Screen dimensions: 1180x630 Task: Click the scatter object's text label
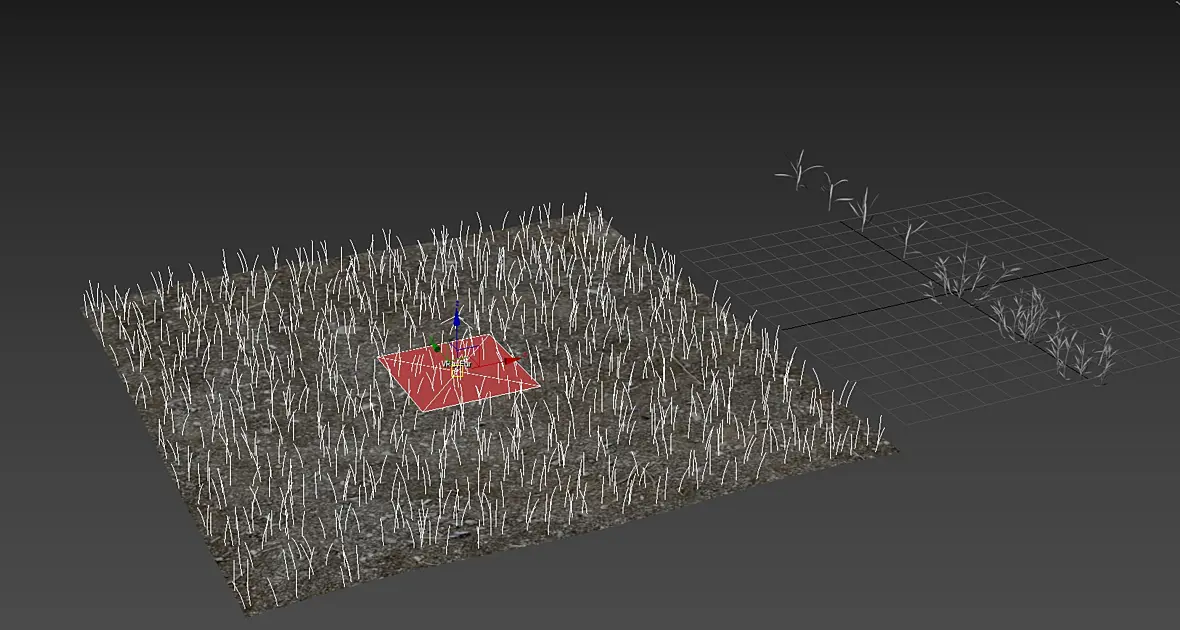tap(455, 364)
